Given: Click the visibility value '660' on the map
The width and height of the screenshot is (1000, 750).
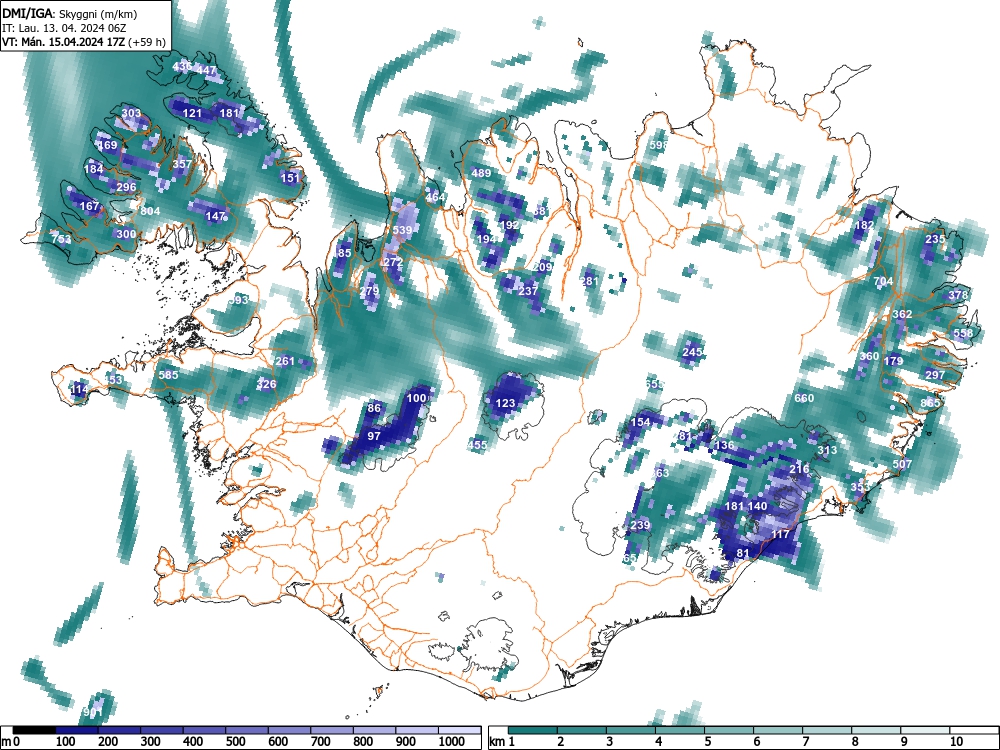Looking at the screenshot, I should 804,399.
